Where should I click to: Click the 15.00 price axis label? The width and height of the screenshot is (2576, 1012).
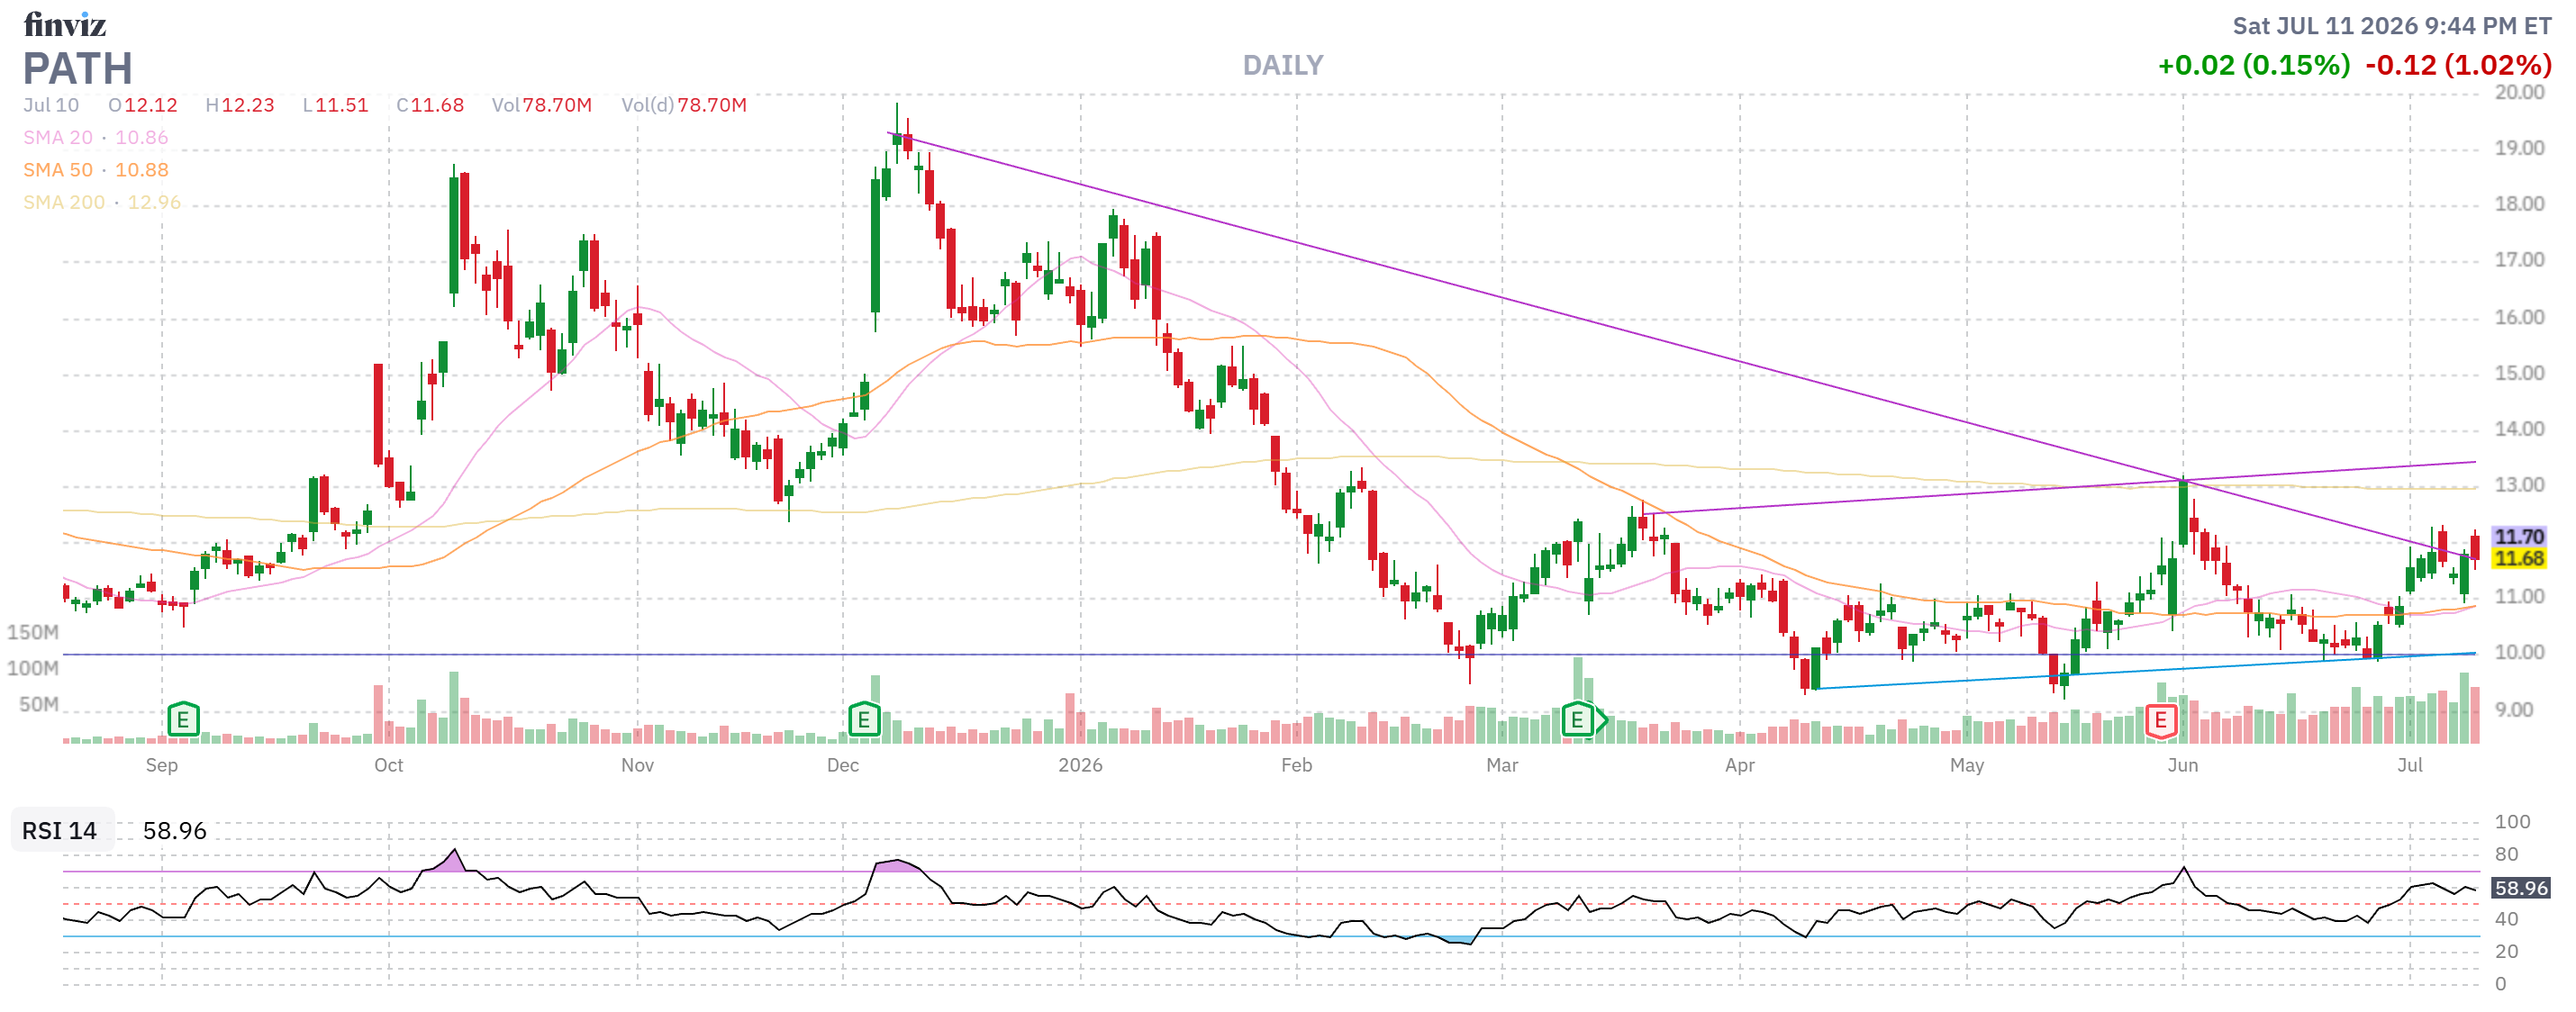tap(2520, 373)
